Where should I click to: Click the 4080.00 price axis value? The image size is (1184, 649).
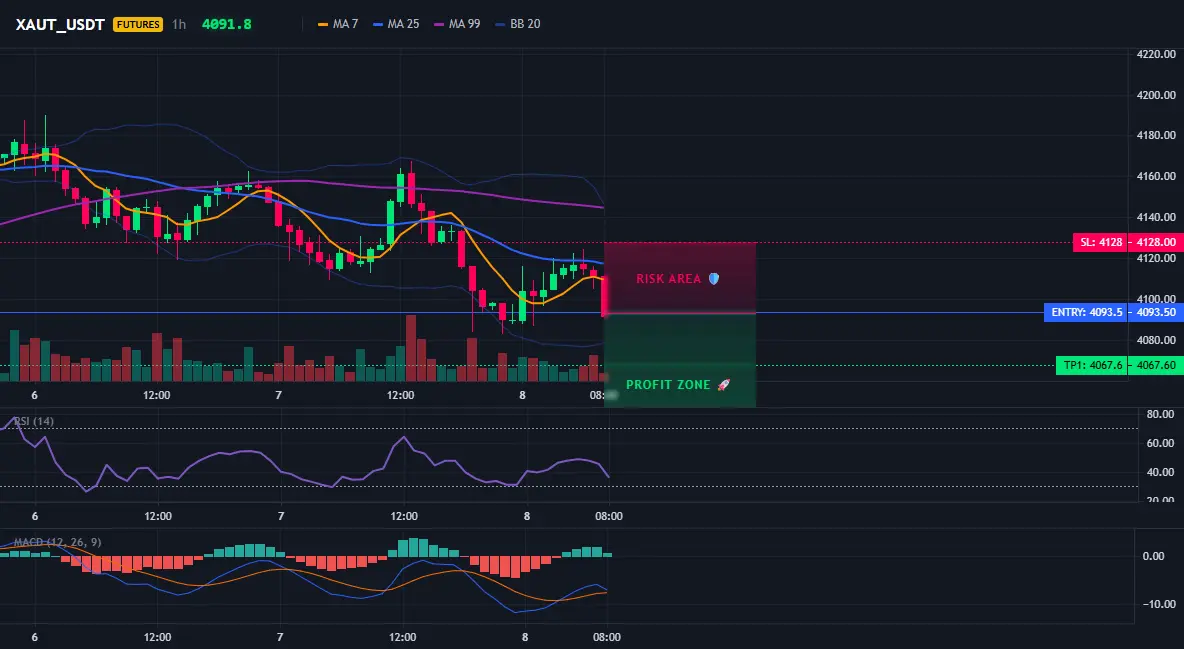click(x=1156, y=341)
